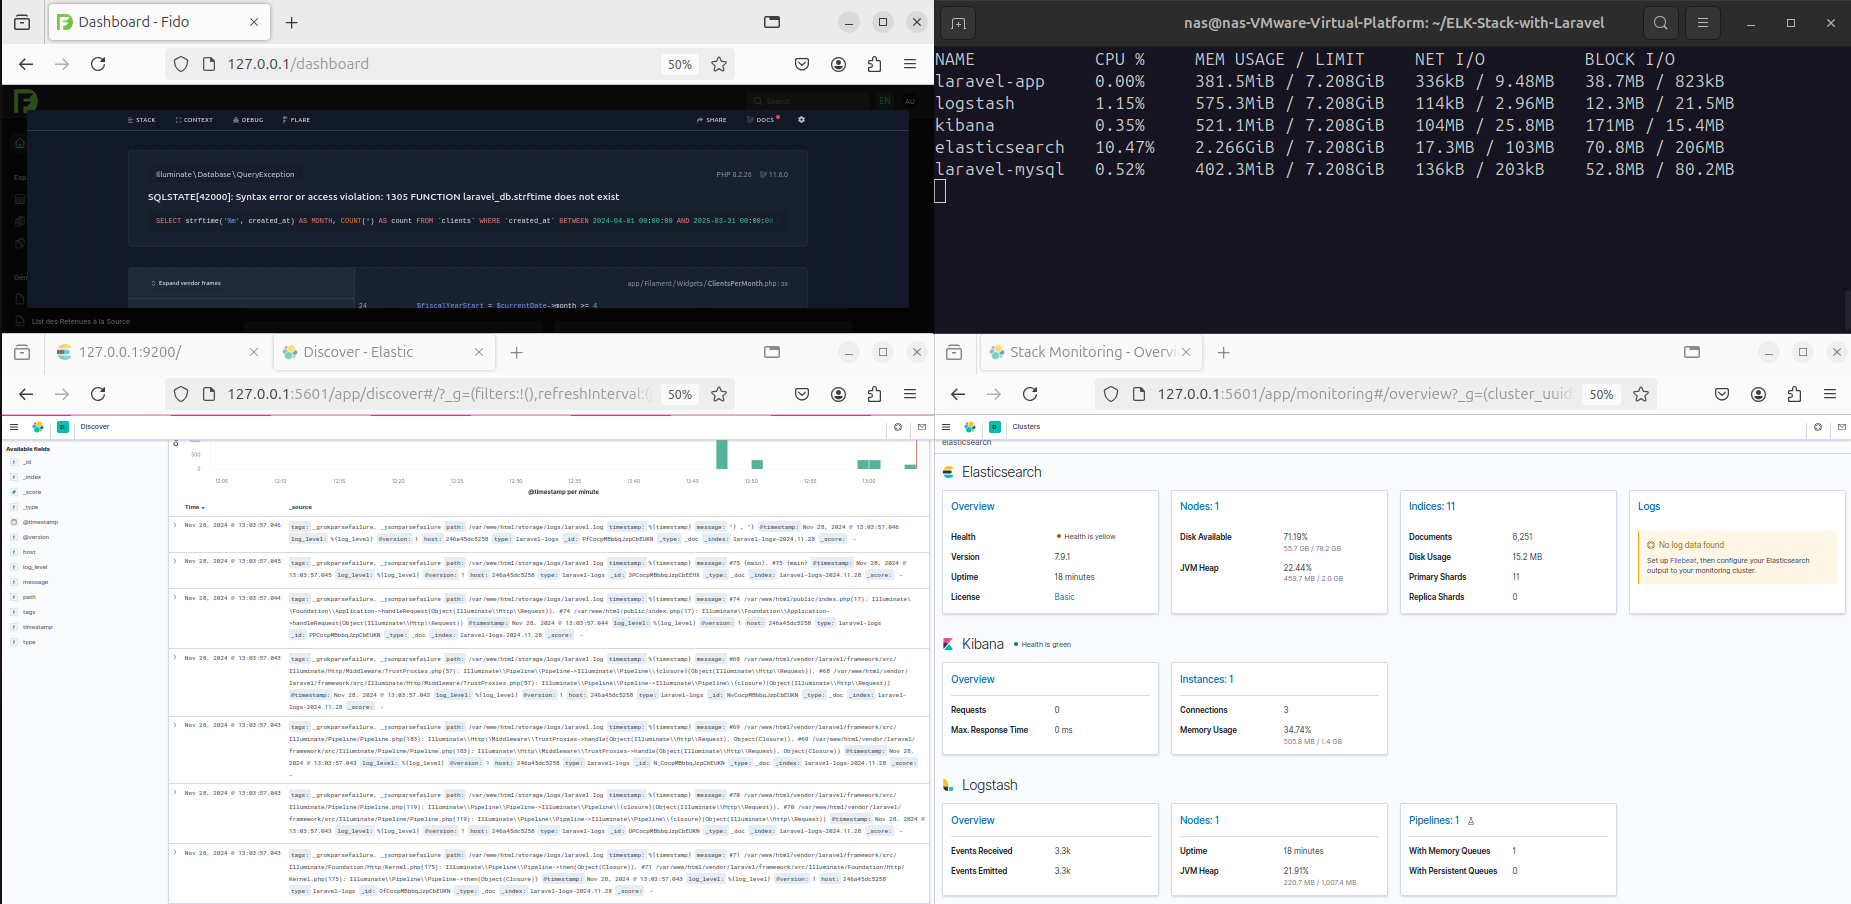Open the Kibana Overview link
Viewport: 1851px width, 904px height.
(x=973, y=680)
